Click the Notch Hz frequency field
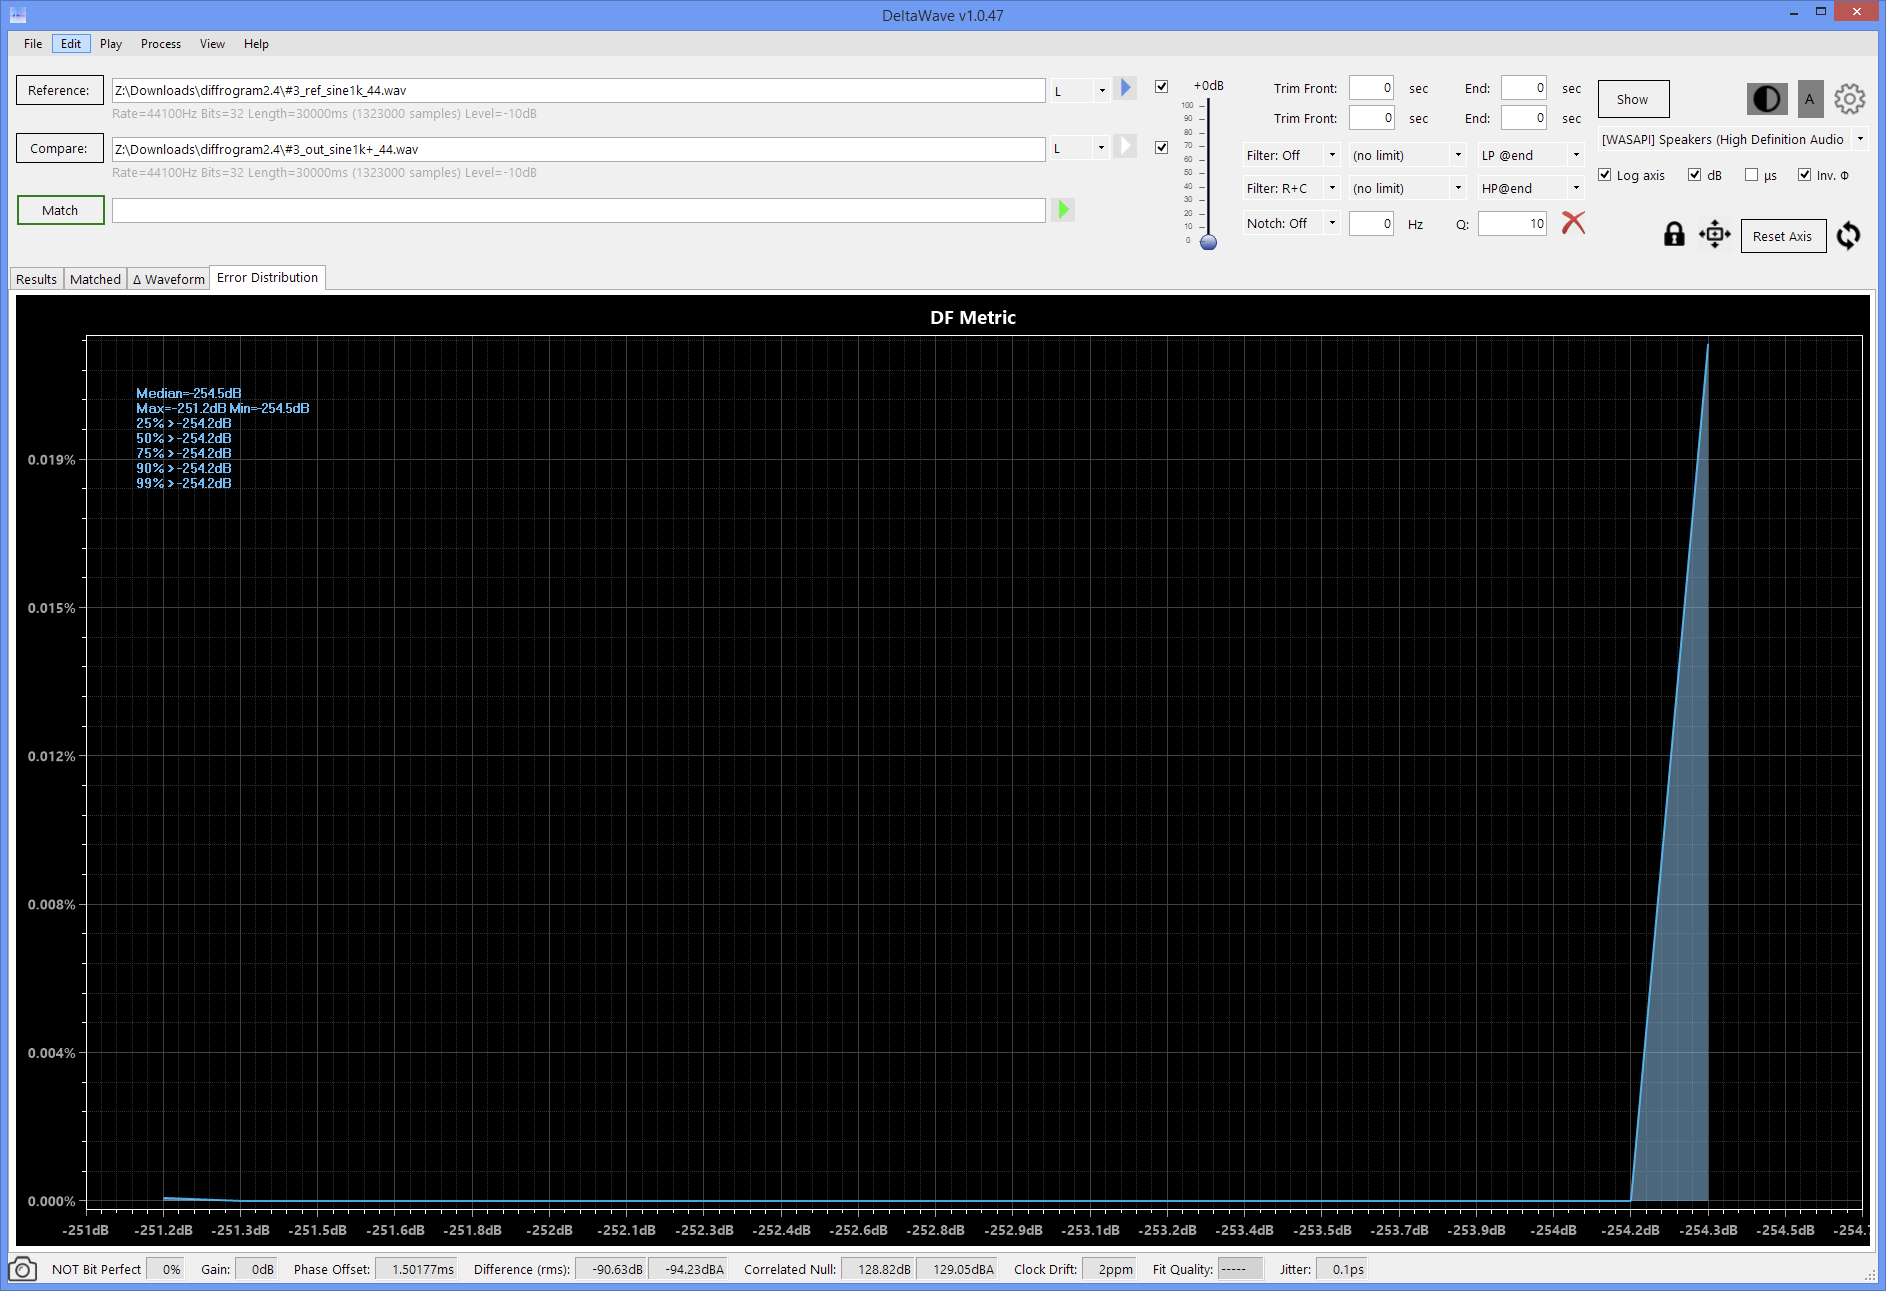The width and height of the screenshot is (1886, 1291). (x=1371, y=223)
